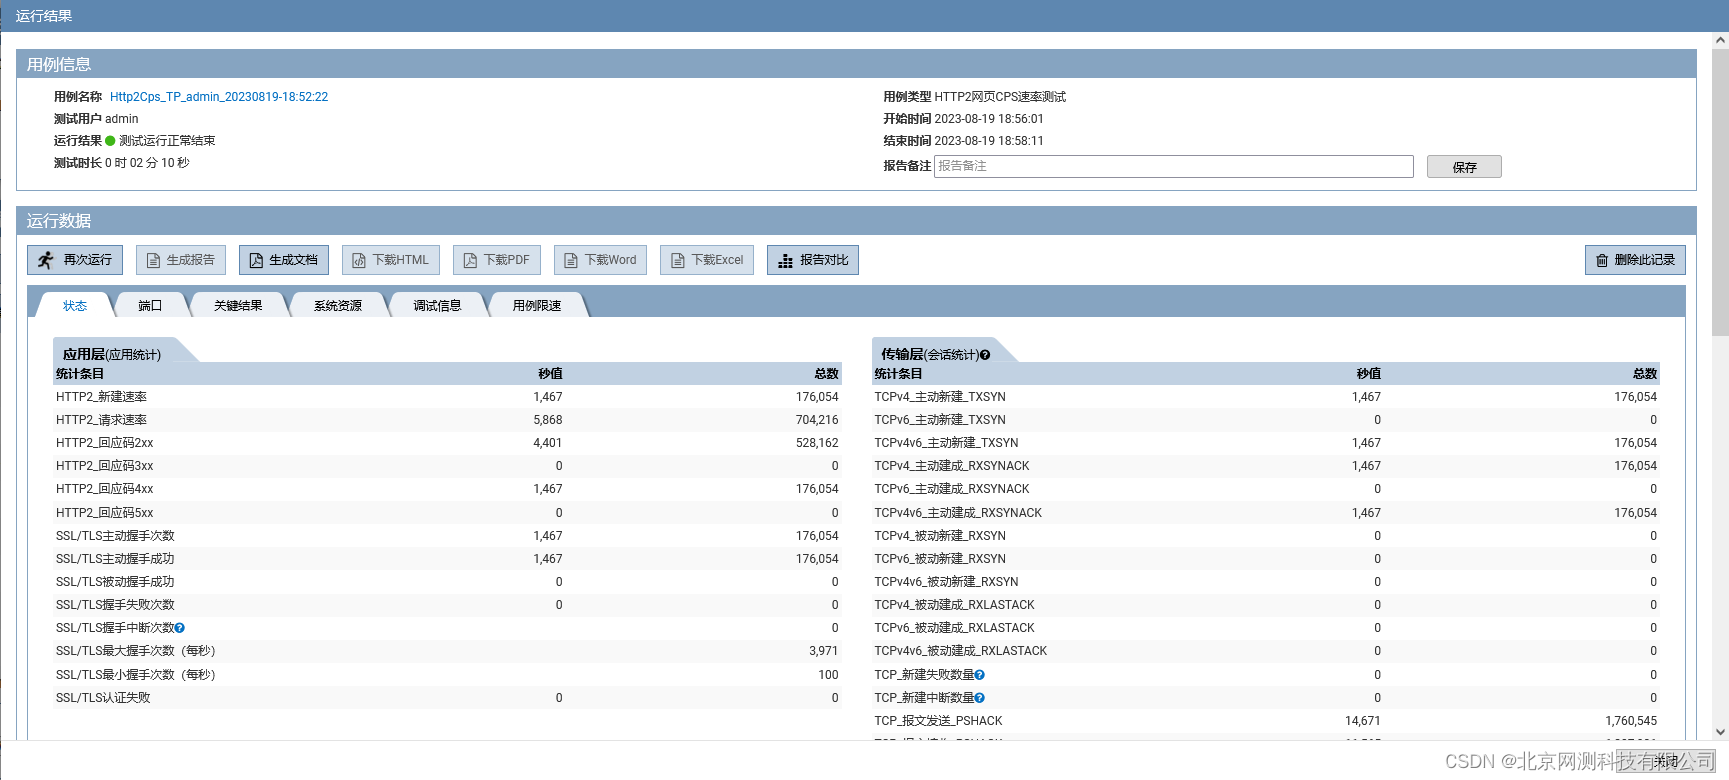Click the TCPv4_主动新建_TXSYN row label
The image size is (1729, 780).
coord(940,397)
